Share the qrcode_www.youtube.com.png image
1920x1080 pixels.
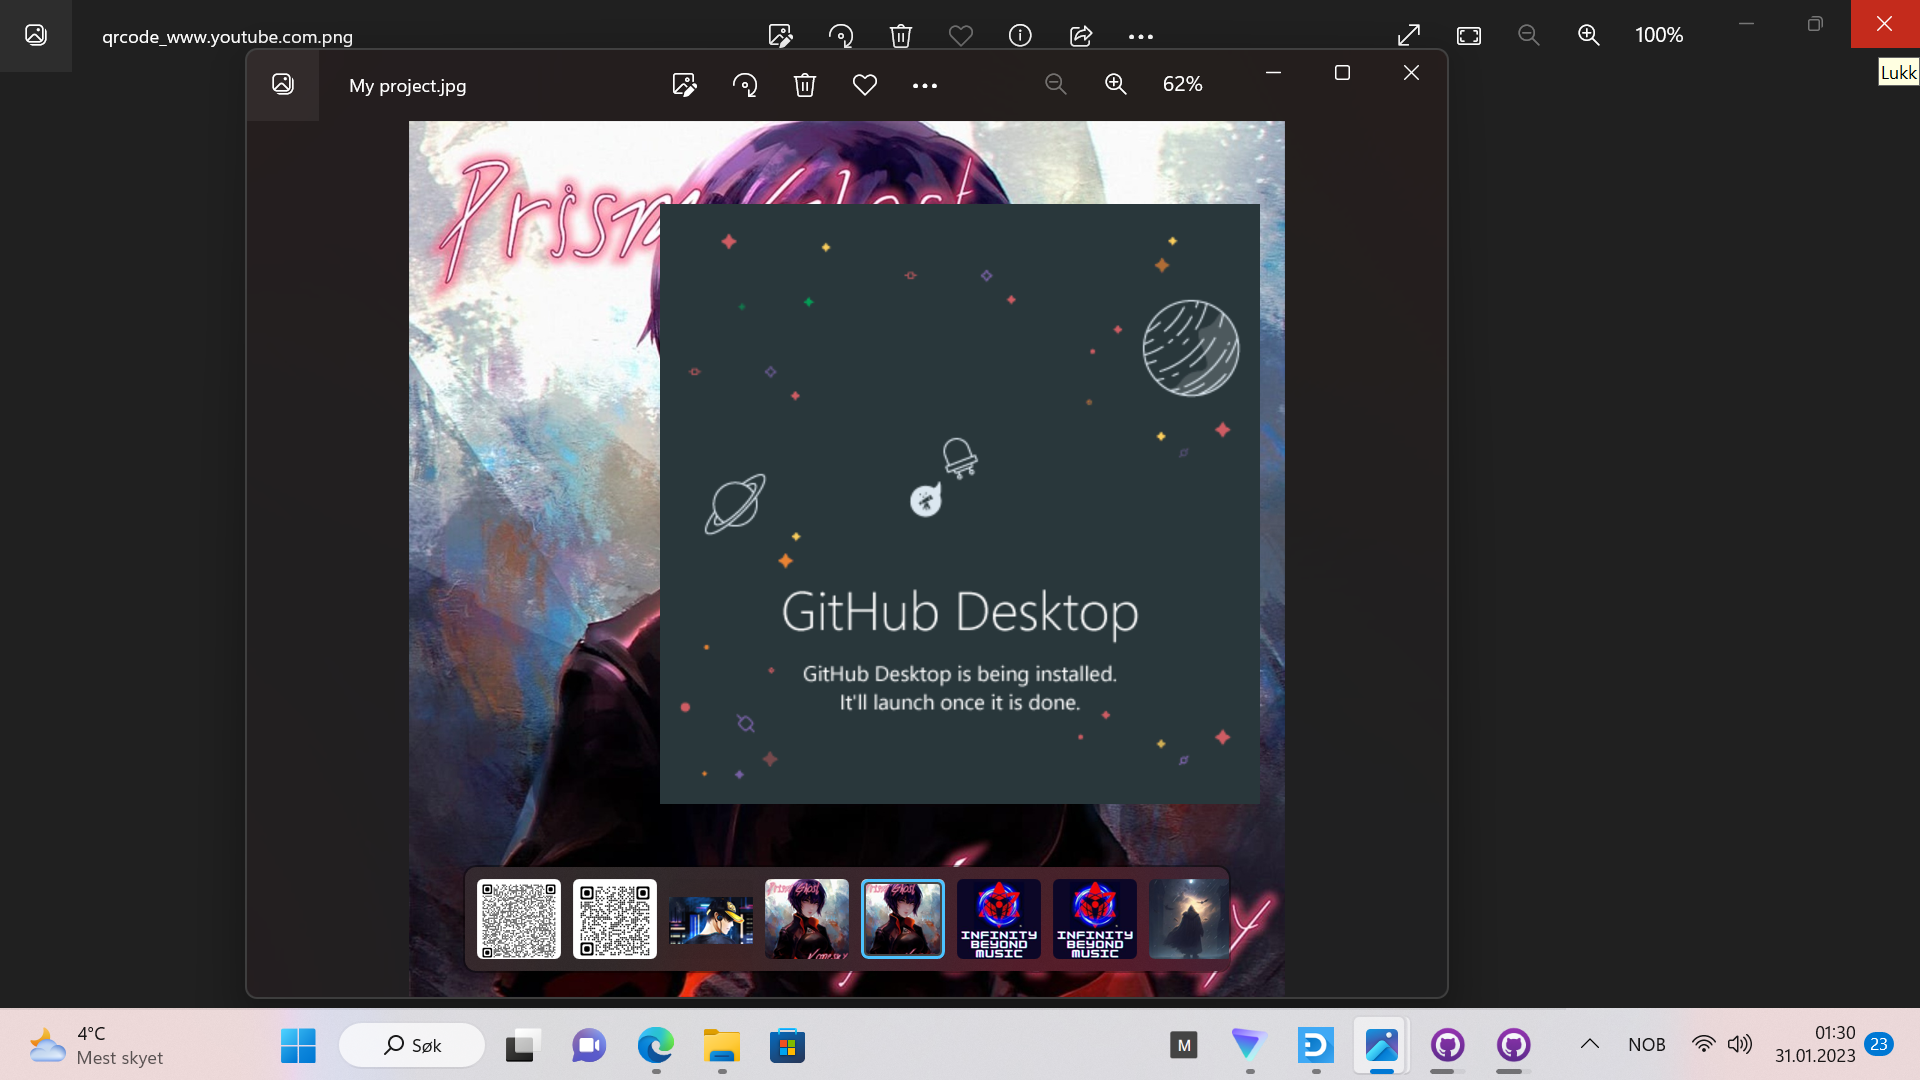coord(1081,36)
